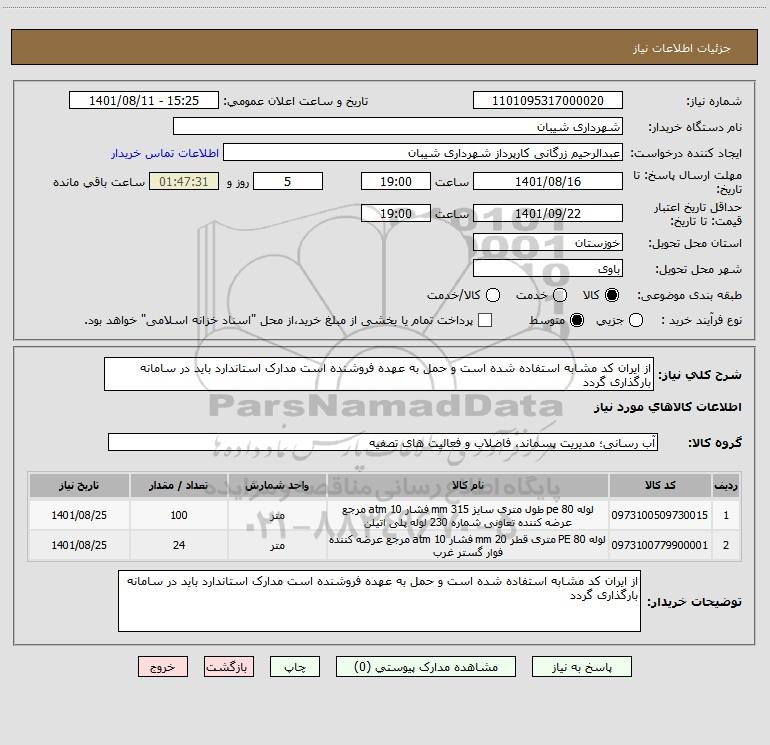Click the جزئیات اطلاعات نیاز header title

pyautogui.click(x=682, y=48)
